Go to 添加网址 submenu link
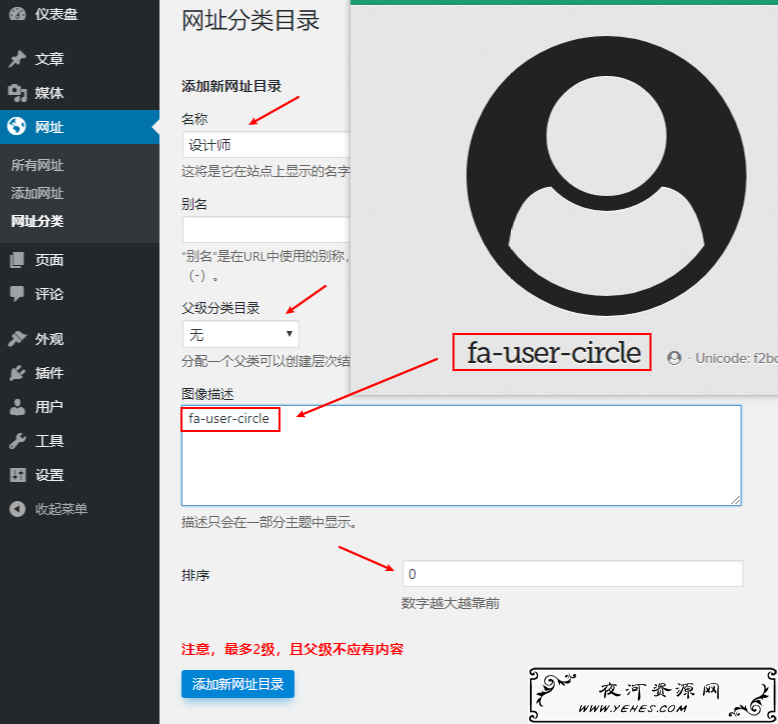Viewport: 778px width, 724px height. click(x=37, y=193)
